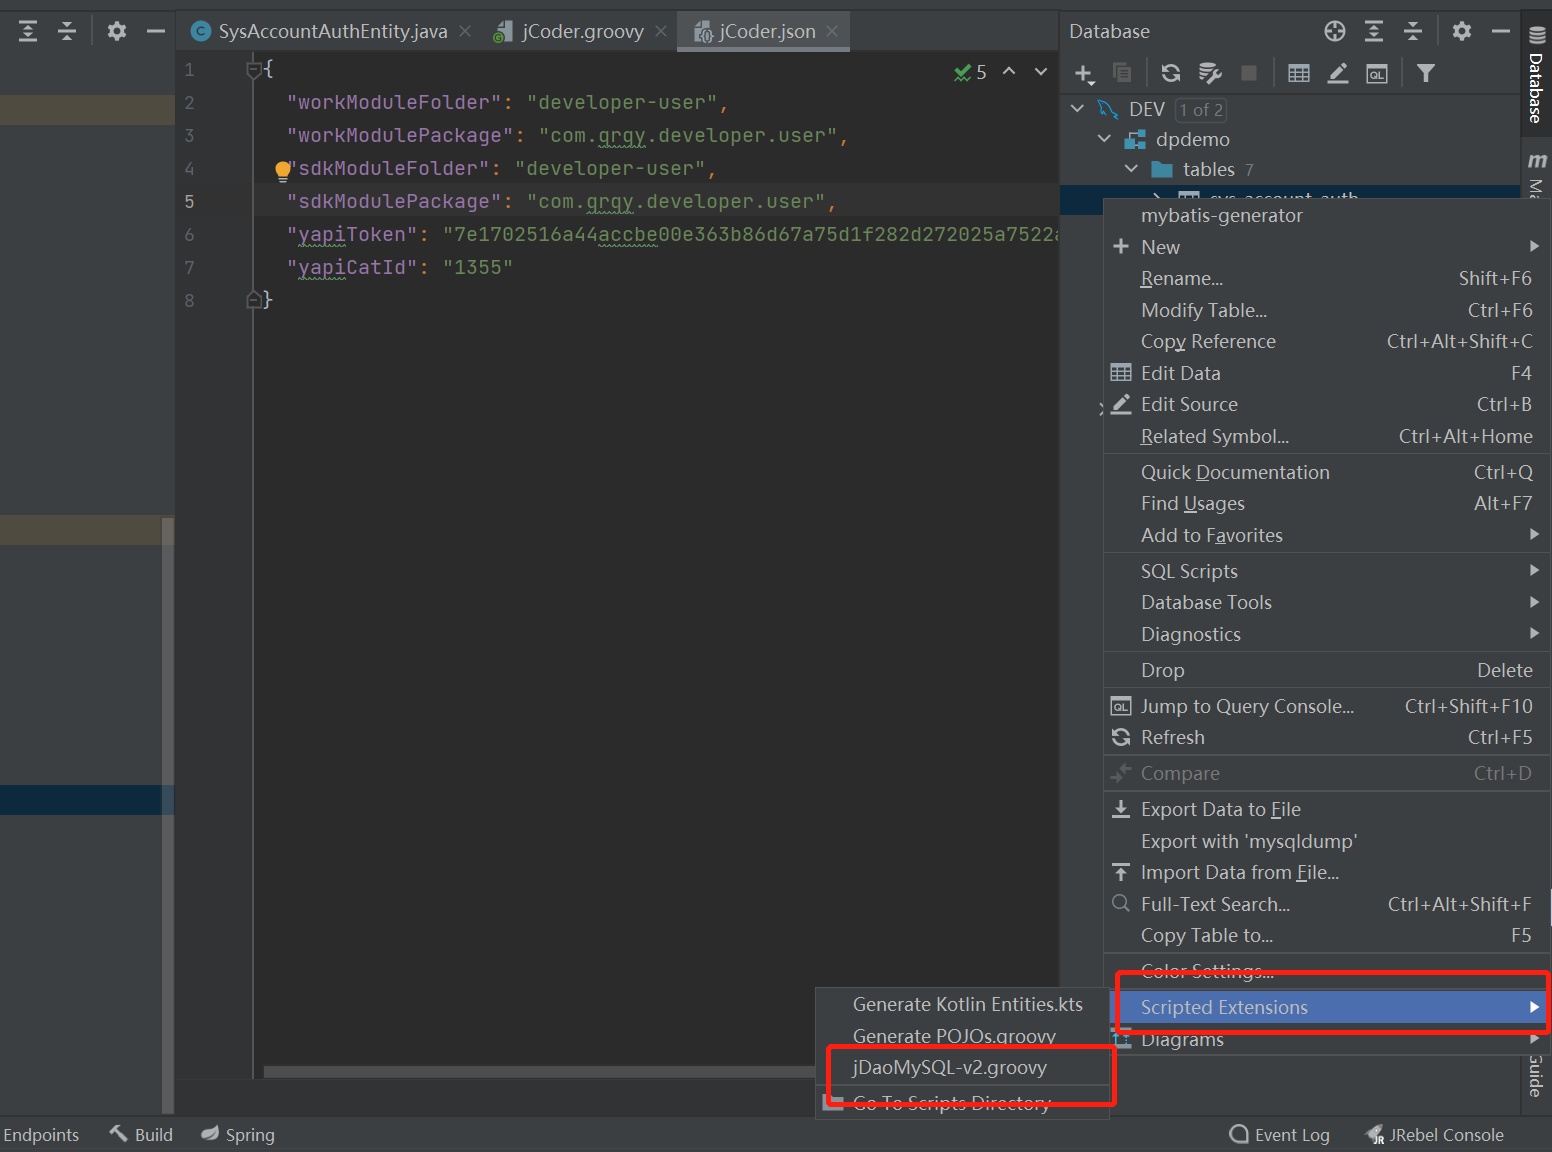Hide the Database tool window
The width and height of the screenshot is (1552, 1152).
[1501, 31]
